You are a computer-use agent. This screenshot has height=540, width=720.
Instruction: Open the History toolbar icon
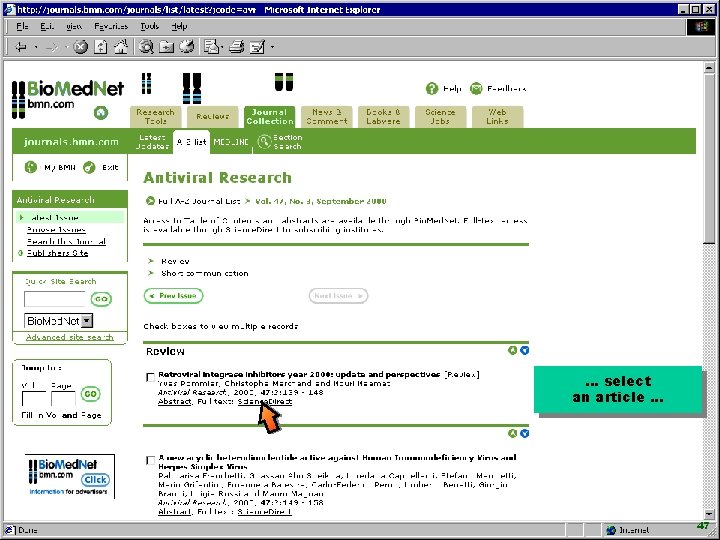pyautogui.click(x=186, y=47)
